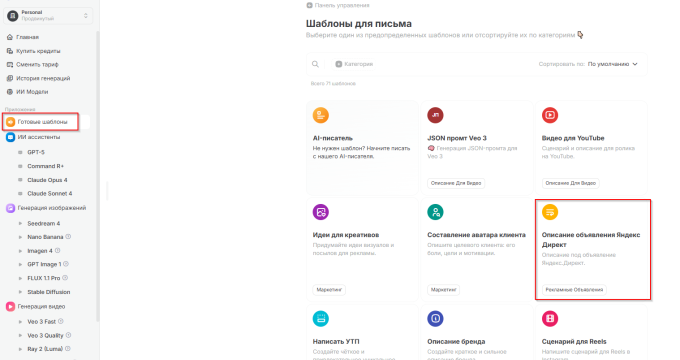Click Описание Для Видео tag under JSON промт
This screenshot has width=680, height=360.
(x=456, y=183)
